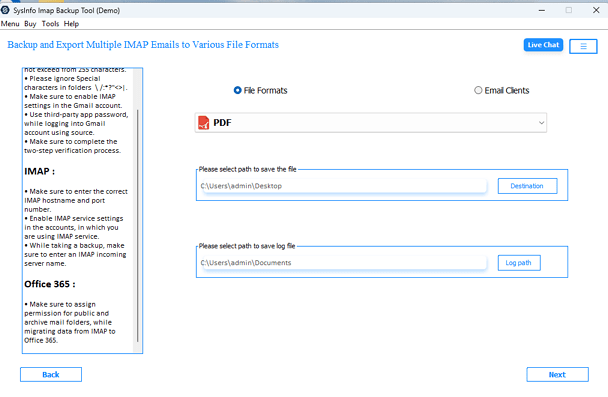Click text about third-party app password
The width and height of the screenshot is (608, 397).
pyautogui.click(x=76, y=124)
